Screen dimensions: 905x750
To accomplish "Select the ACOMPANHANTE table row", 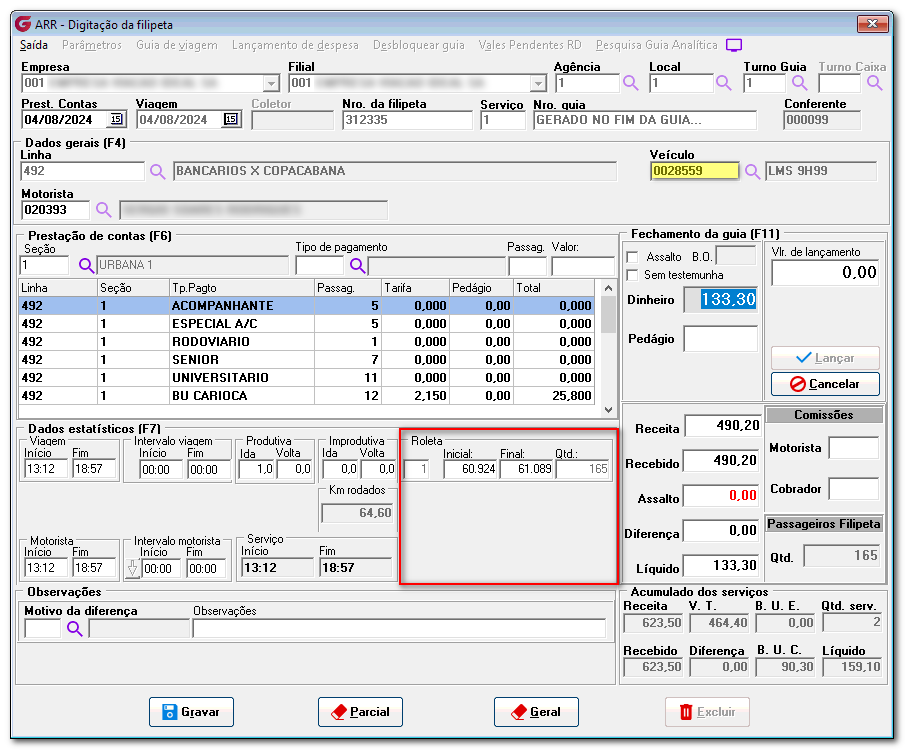I will (x=306, y=306).
